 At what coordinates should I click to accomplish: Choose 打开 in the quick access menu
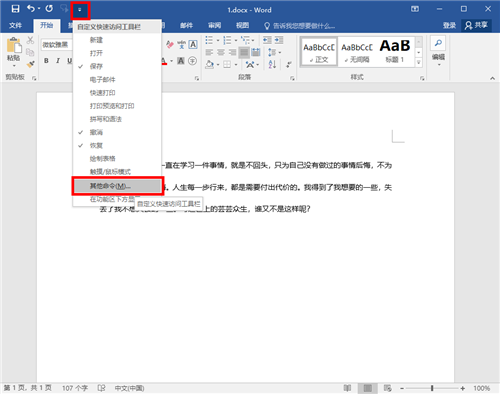tap(117, 53)
